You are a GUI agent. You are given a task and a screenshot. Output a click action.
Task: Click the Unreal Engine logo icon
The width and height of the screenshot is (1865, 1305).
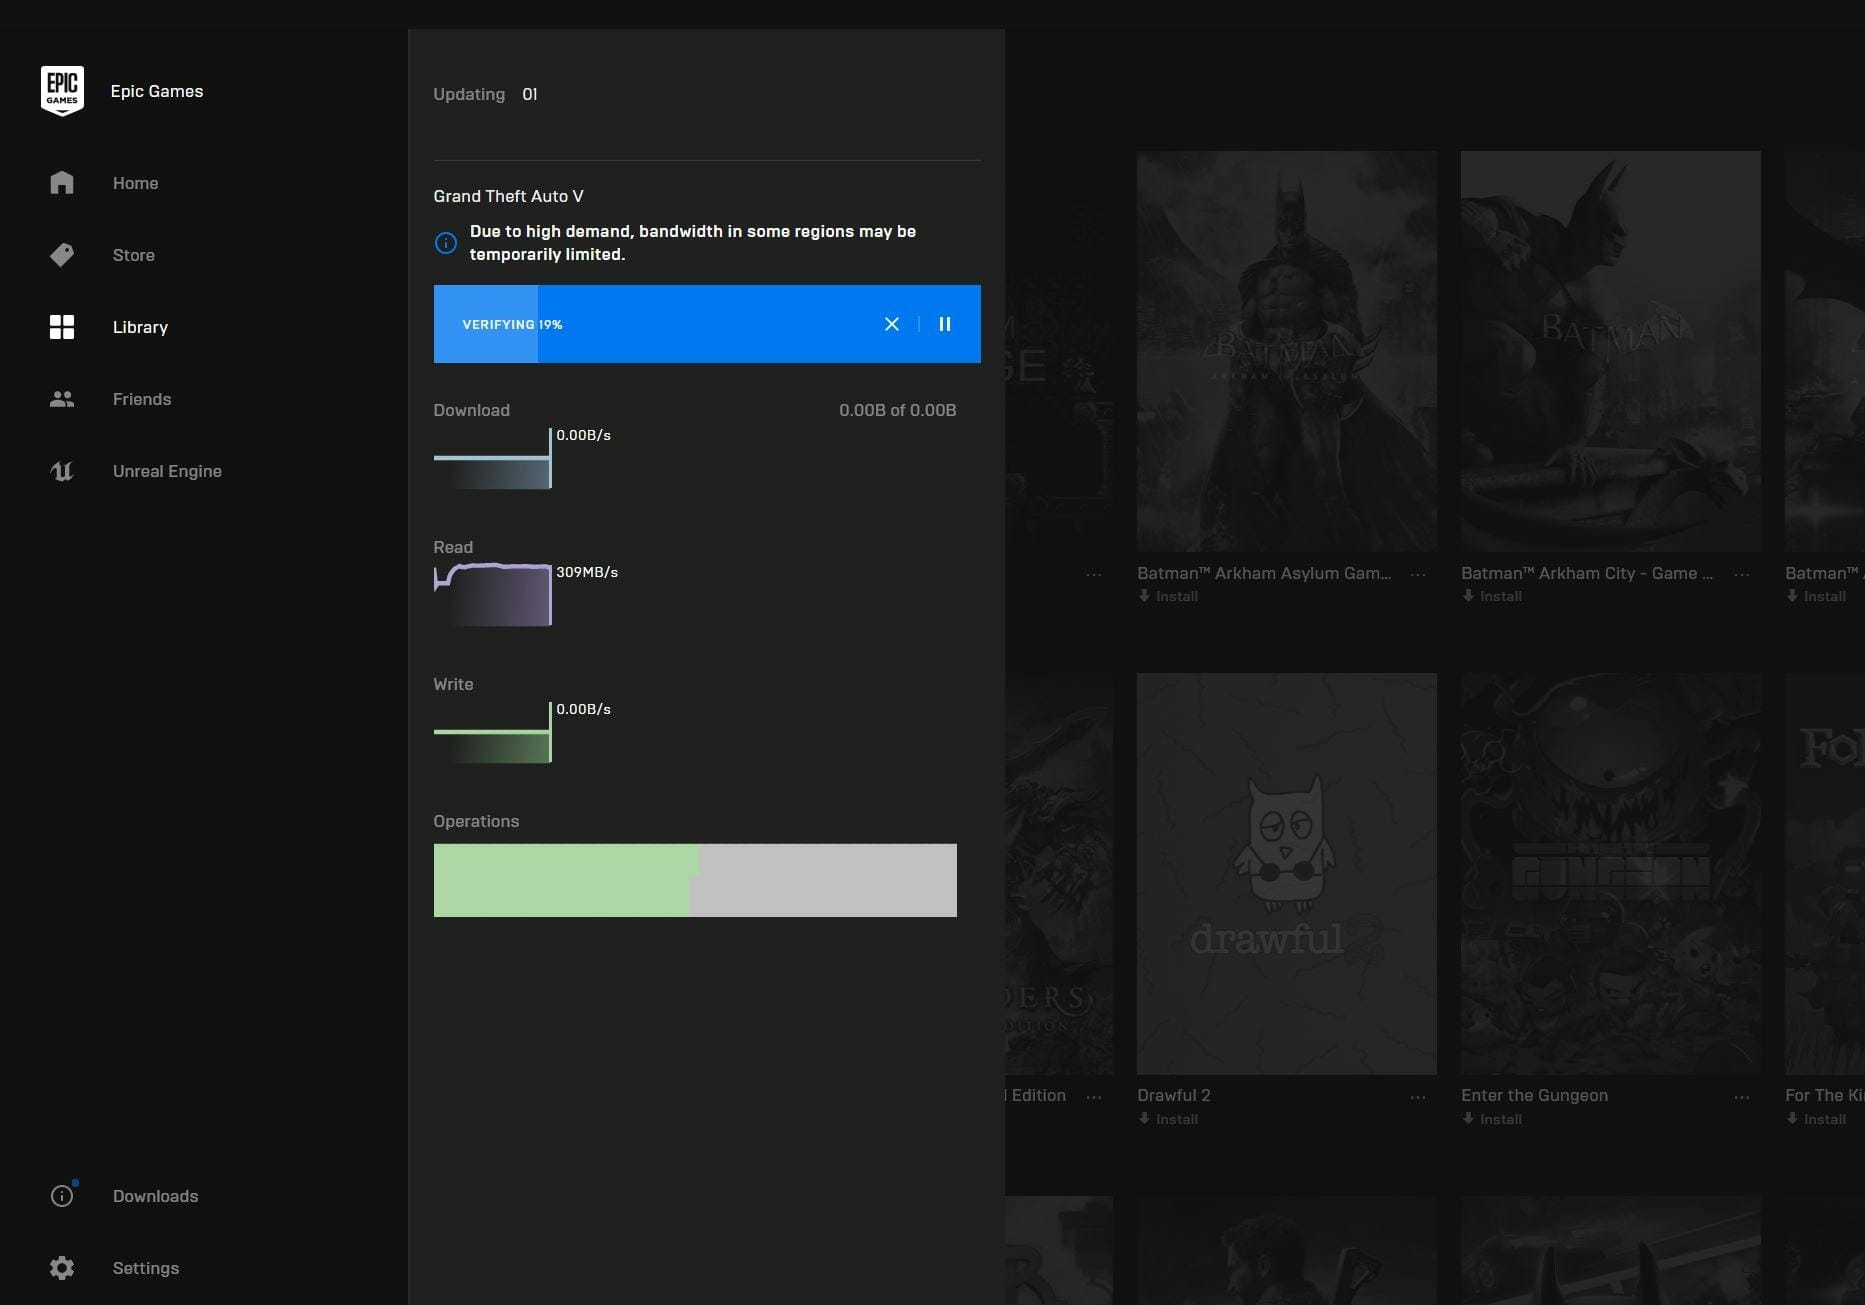pyautogui.click(x=62, y=471)
